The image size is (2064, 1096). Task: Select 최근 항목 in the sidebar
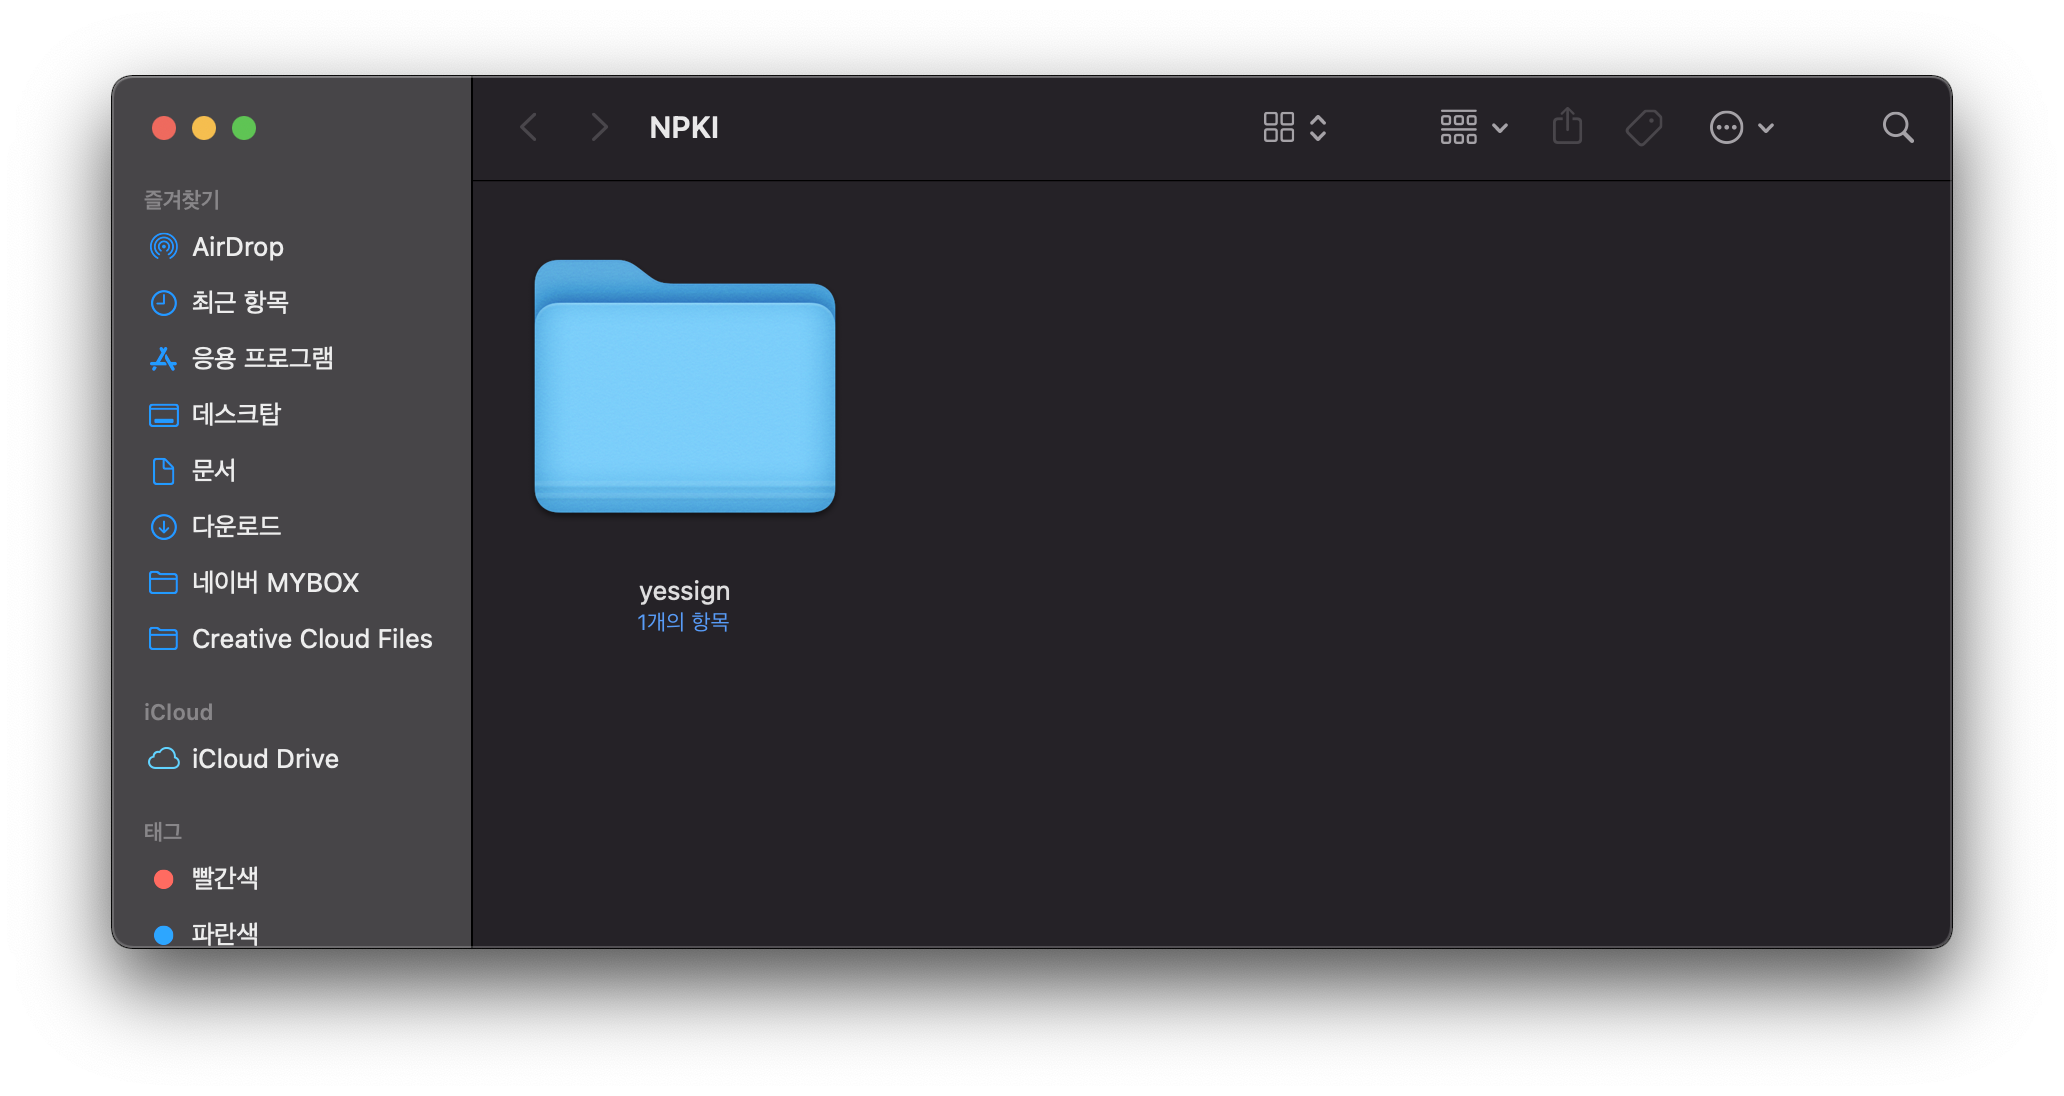coord(240,302)
